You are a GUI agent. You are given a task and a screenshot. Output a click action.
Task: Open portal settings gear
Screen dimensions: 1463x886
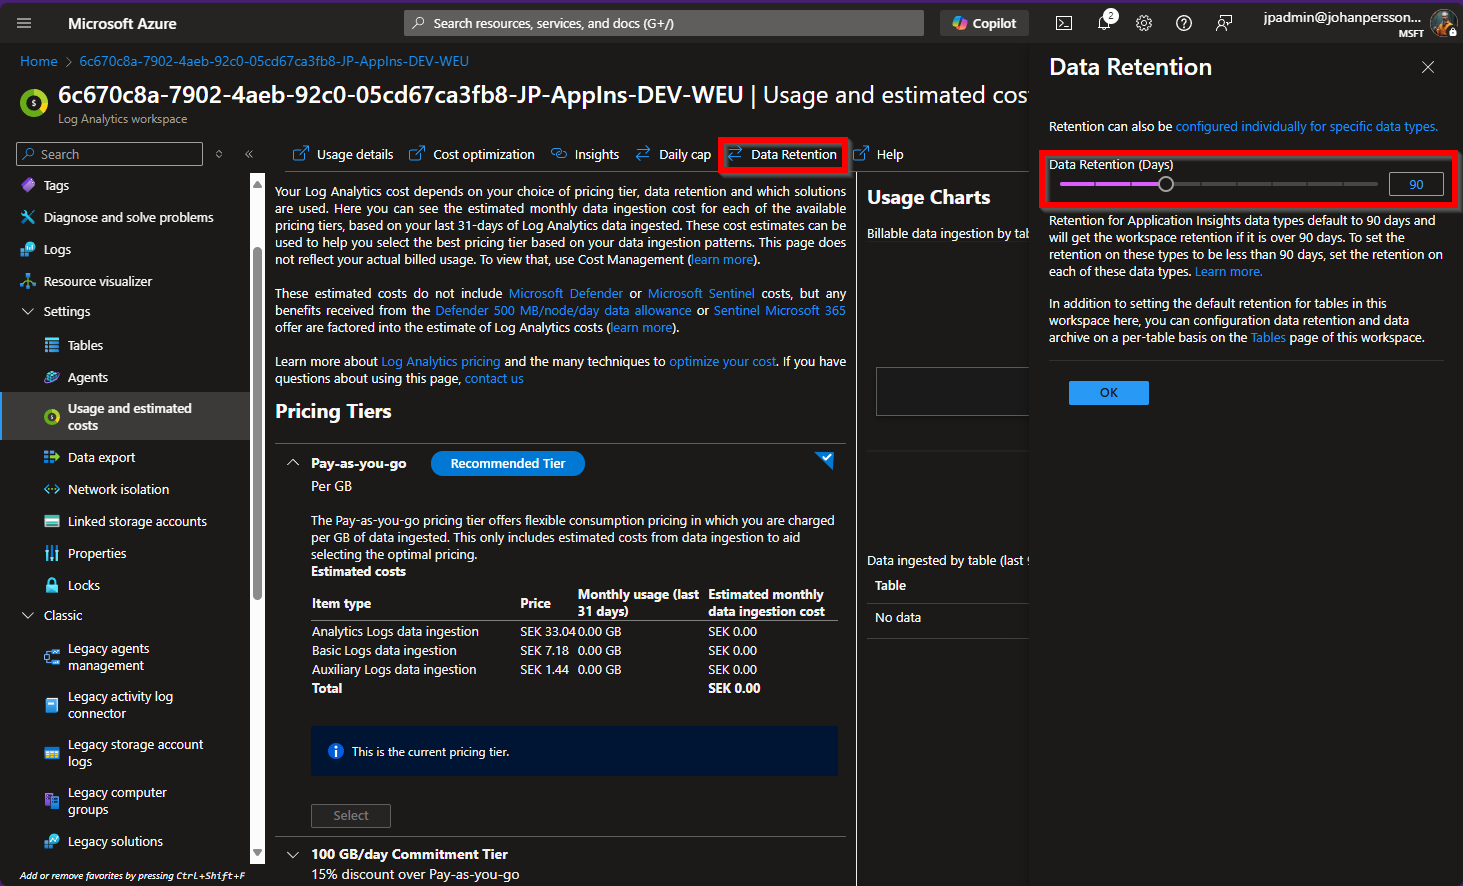(1144, 23)
